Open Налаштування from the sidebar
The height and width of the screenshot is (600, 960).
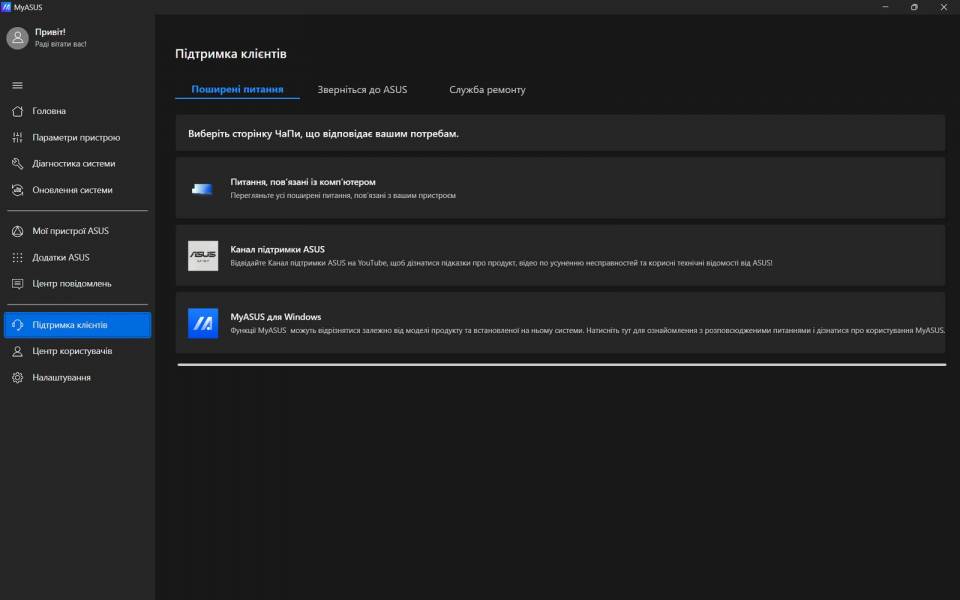click(77, 377)
